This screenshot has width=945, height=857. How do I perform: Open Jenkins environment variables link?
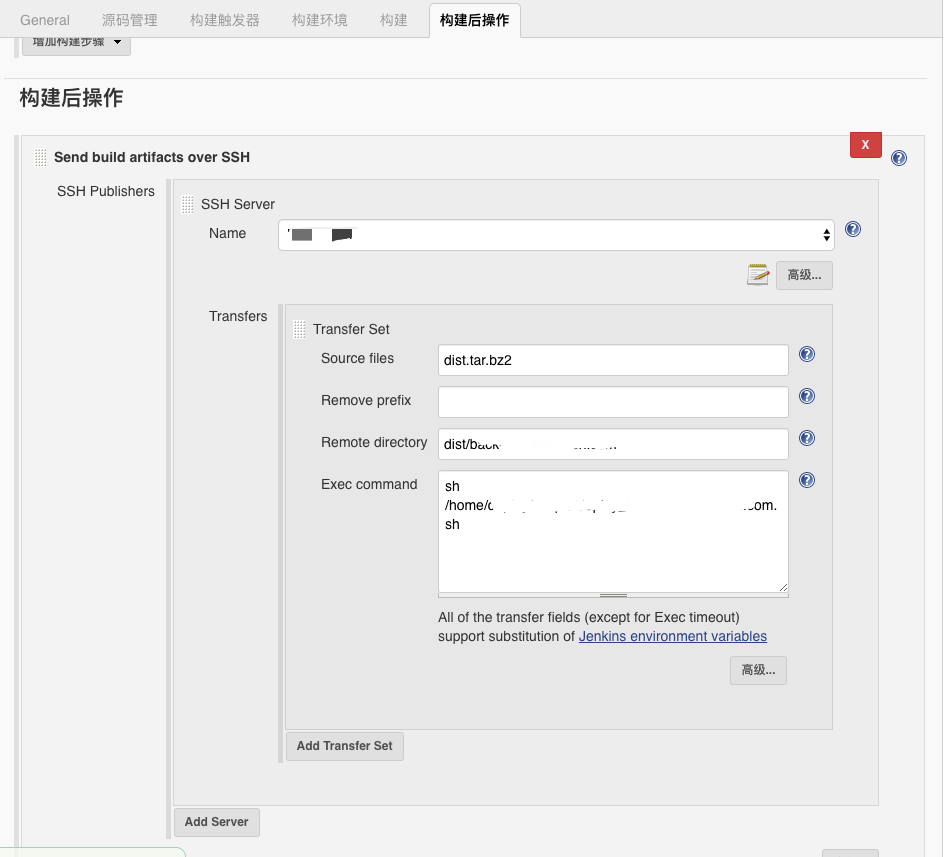pyautogui.click(x=673, y=636)
